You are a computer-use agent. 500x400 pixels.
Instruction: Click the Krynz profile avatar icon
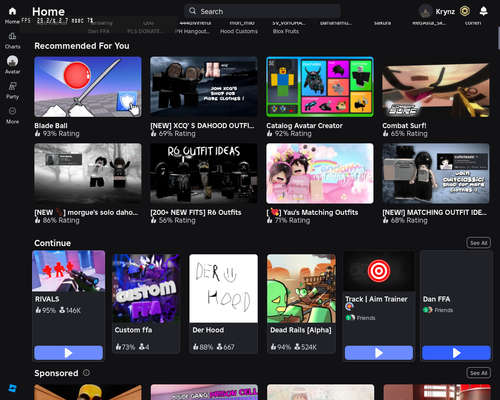click(425, 11)
